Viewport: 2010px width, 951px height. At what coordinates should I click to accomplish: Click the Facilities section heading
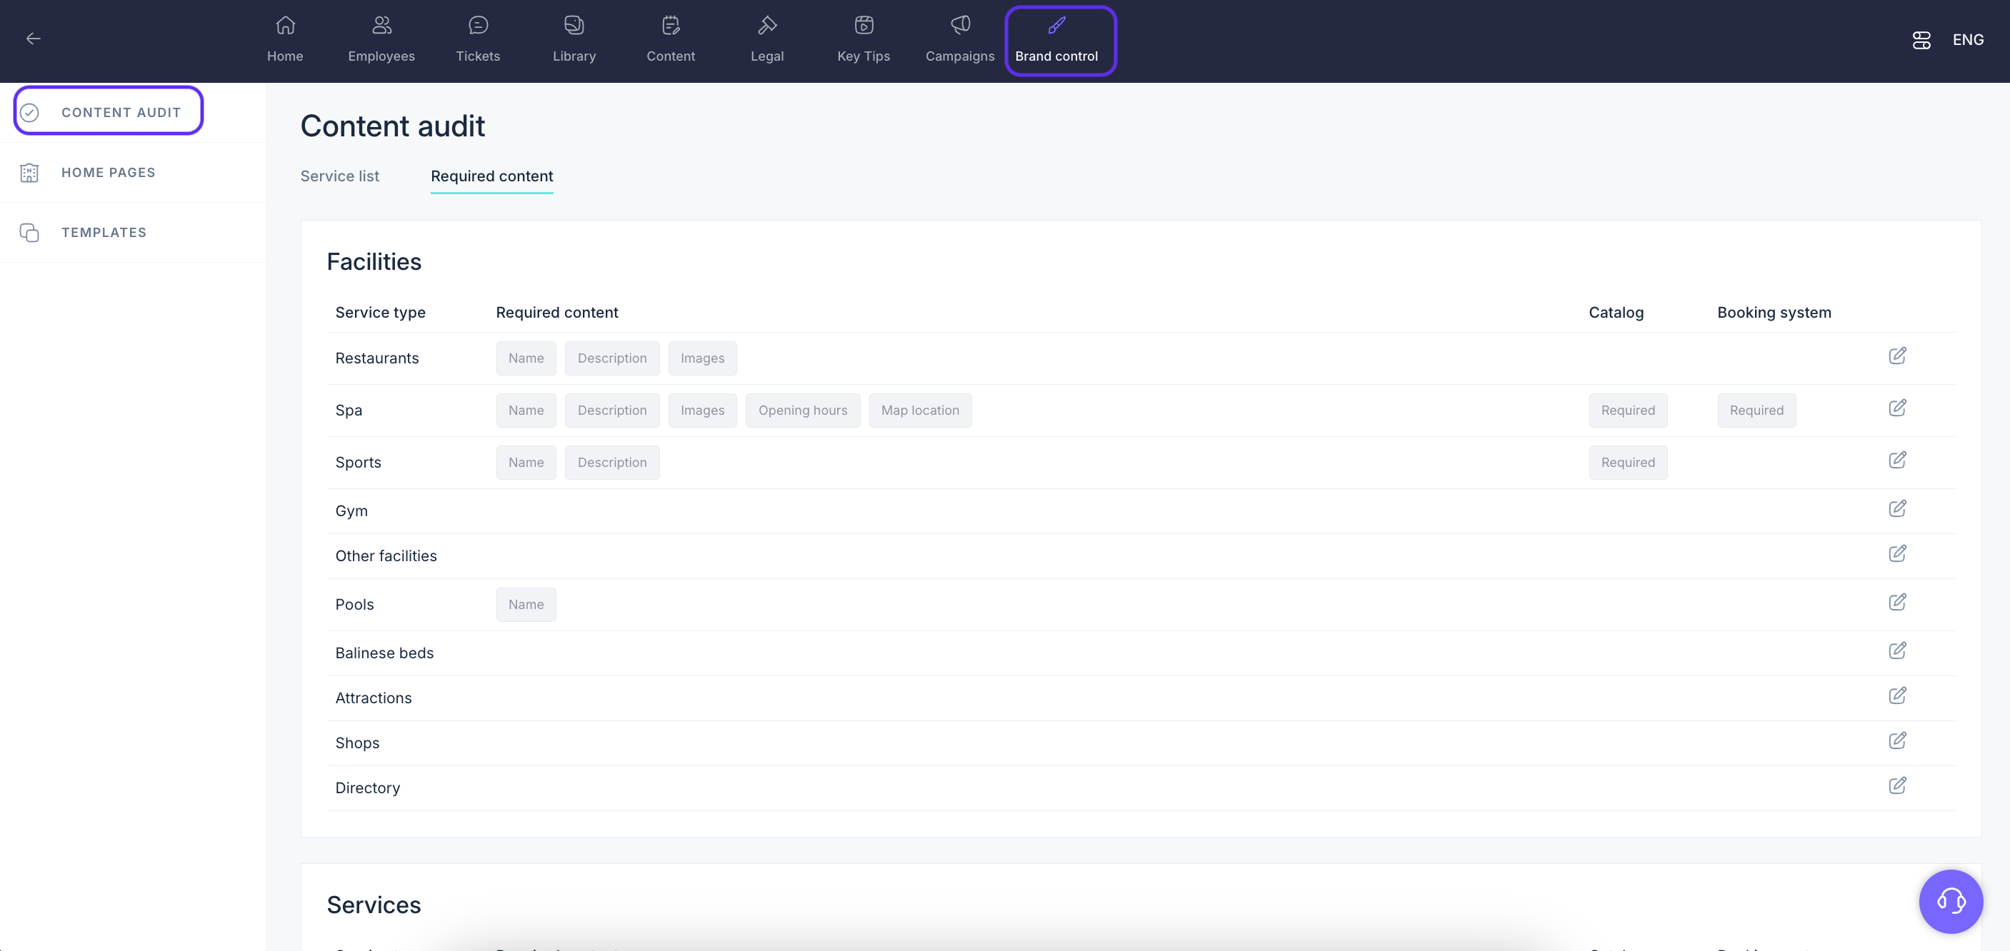374,262
